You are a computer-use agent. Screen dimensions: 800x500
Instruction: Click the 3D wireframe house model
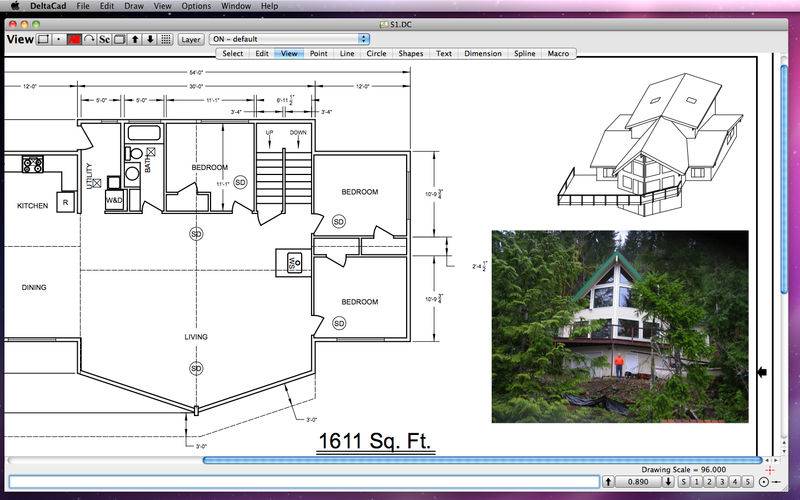point(651,144)
